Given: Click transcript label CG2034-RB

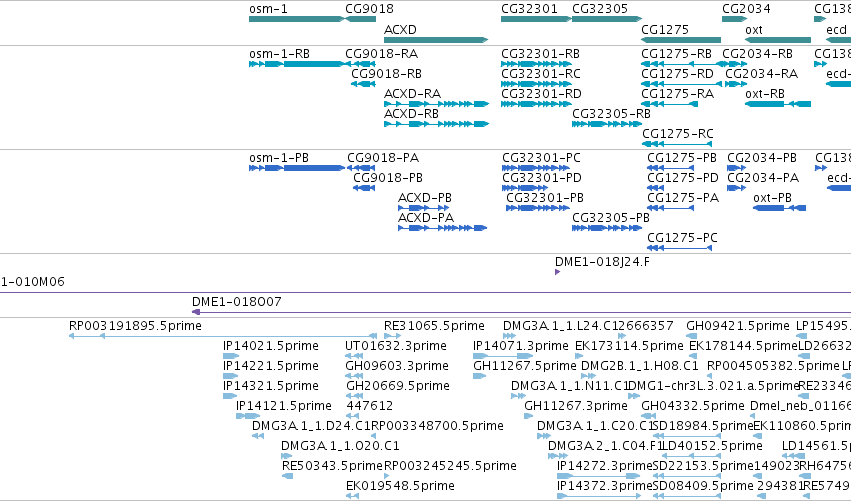Looking at the screenshot, I should pos(757,54).
